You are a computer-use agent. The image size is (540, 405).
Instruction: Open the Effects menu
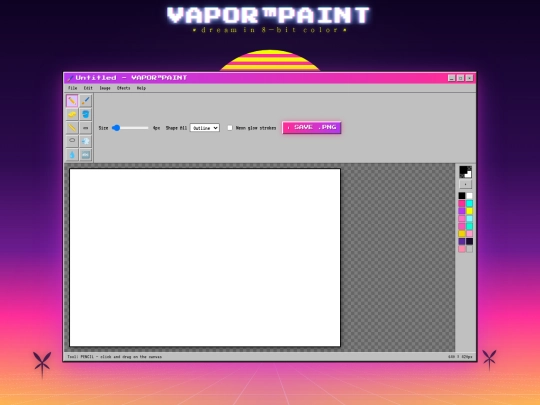(124, 88)
